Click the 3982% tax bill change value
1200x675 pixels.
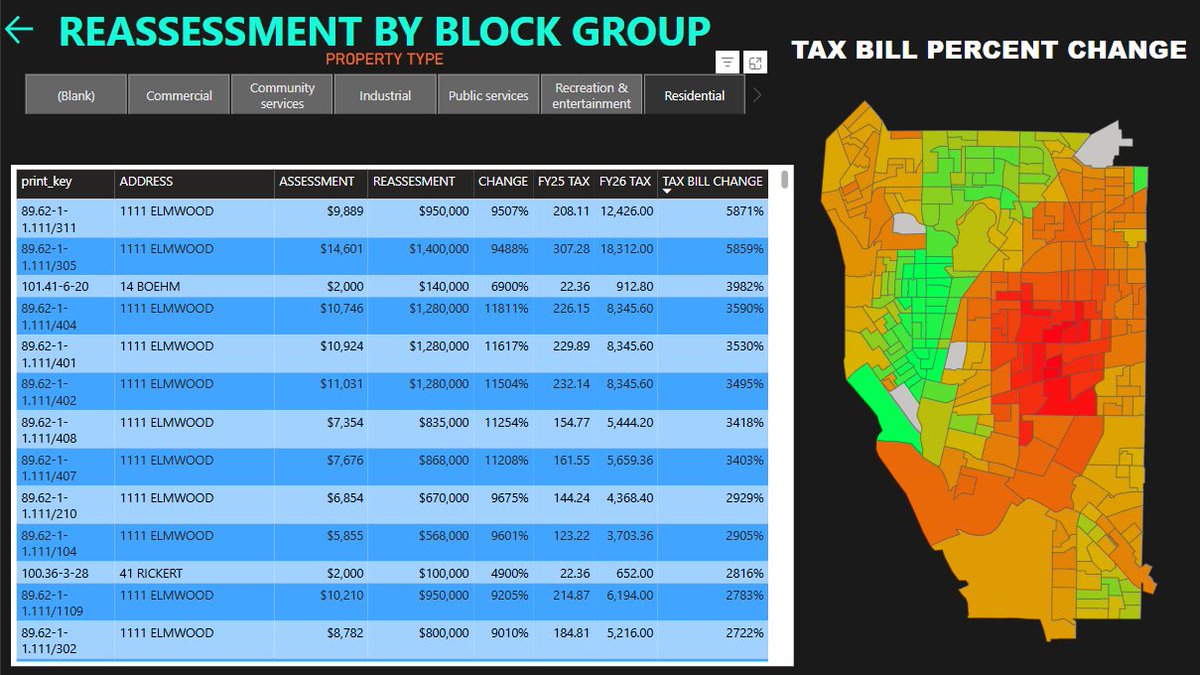pos(745,286)
